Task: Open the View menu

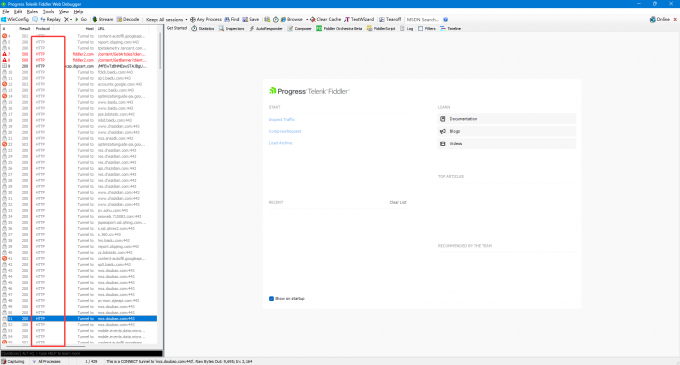Action: (x=64, y=12)
